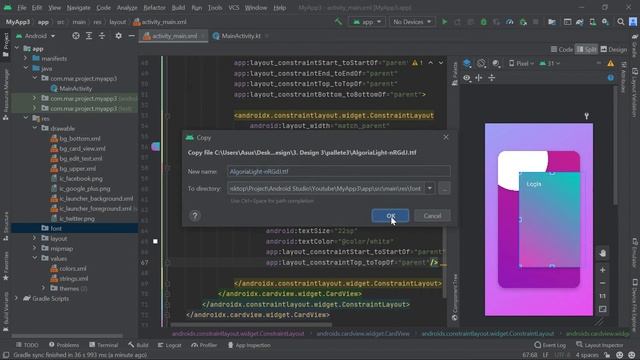
Task: Open the Logcat tool window
Action: (x=169, y=345)
